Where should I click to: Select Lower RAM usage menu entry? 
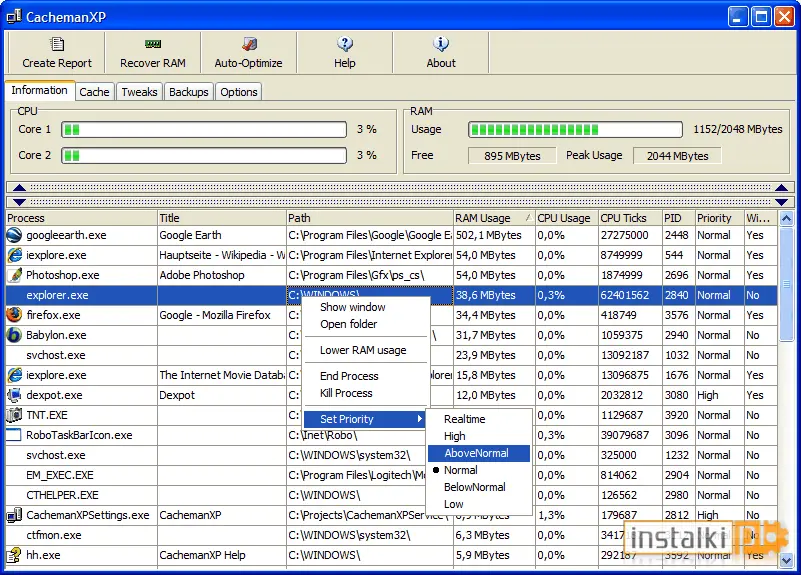(x=363, y=350)
